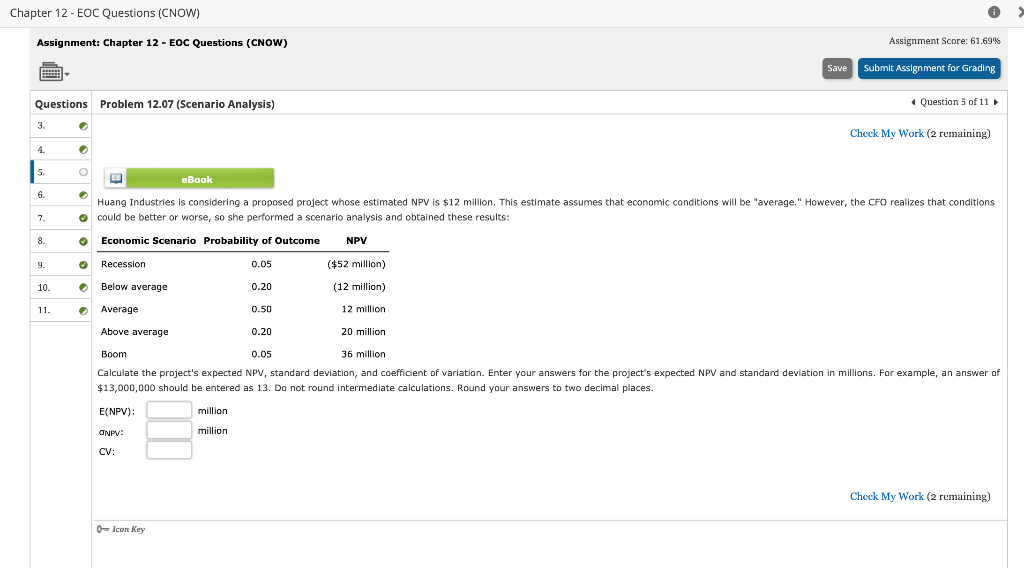Click the CV input field
Image resolution: width=1024 pixels, height=568 pixels.
coord(169,450)
